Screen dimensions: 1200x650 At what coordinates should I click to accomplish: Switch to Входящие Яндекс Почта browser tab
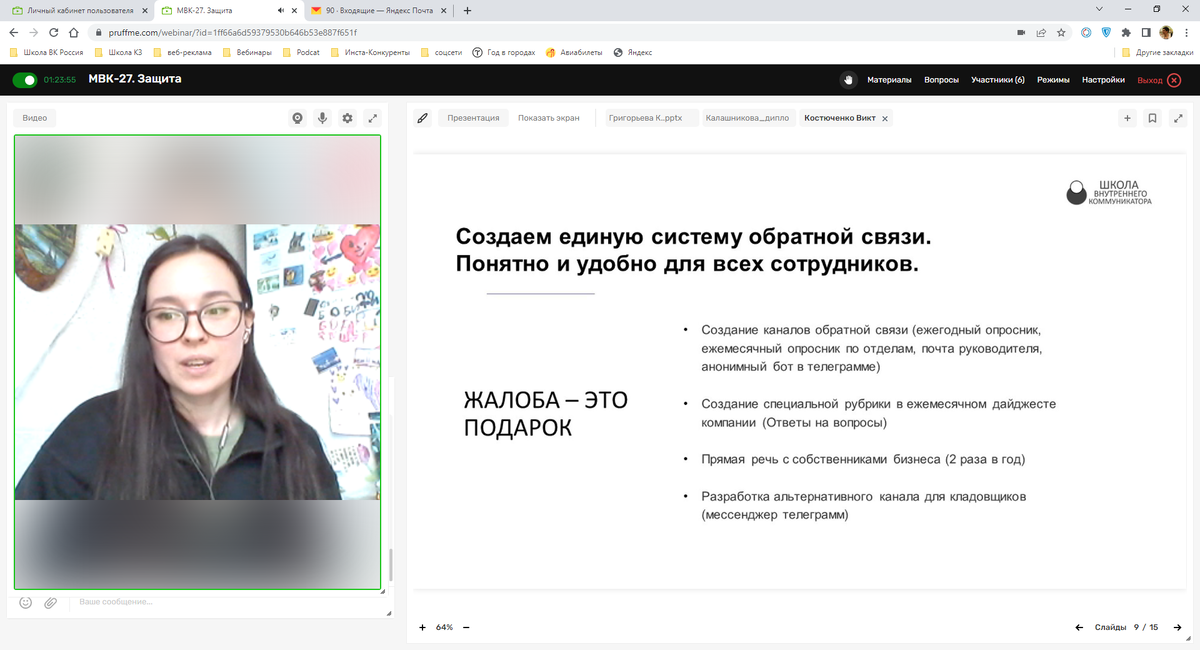[x=377, y=10]
